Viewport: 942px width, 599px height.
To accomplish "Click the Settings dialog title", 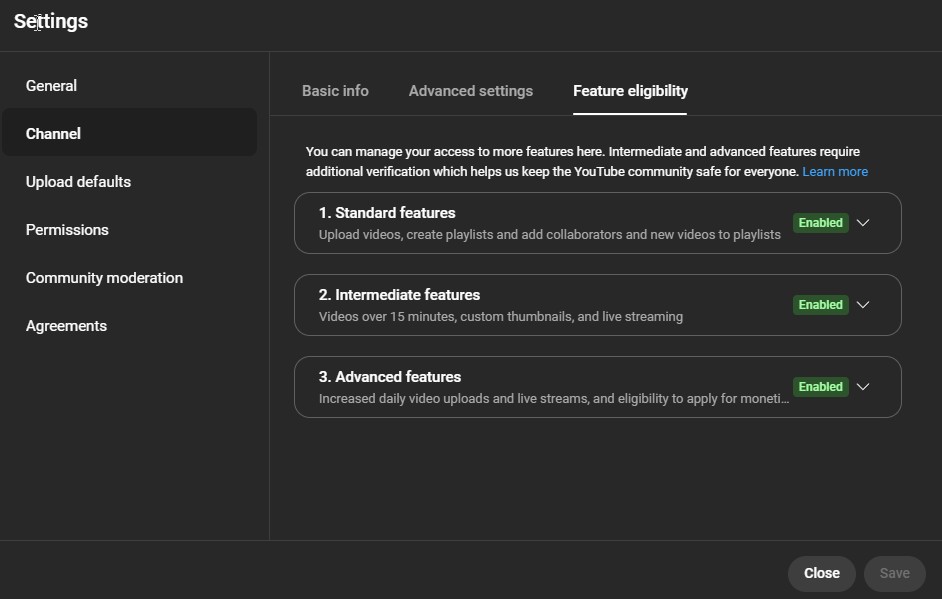I will pos(51,21).
